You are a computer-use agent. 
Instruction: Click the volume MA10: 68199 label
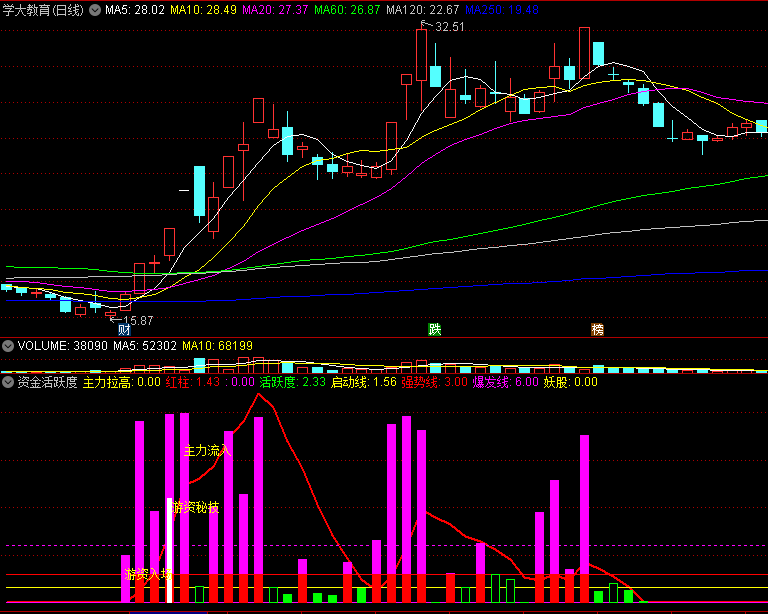coord(217,346)
